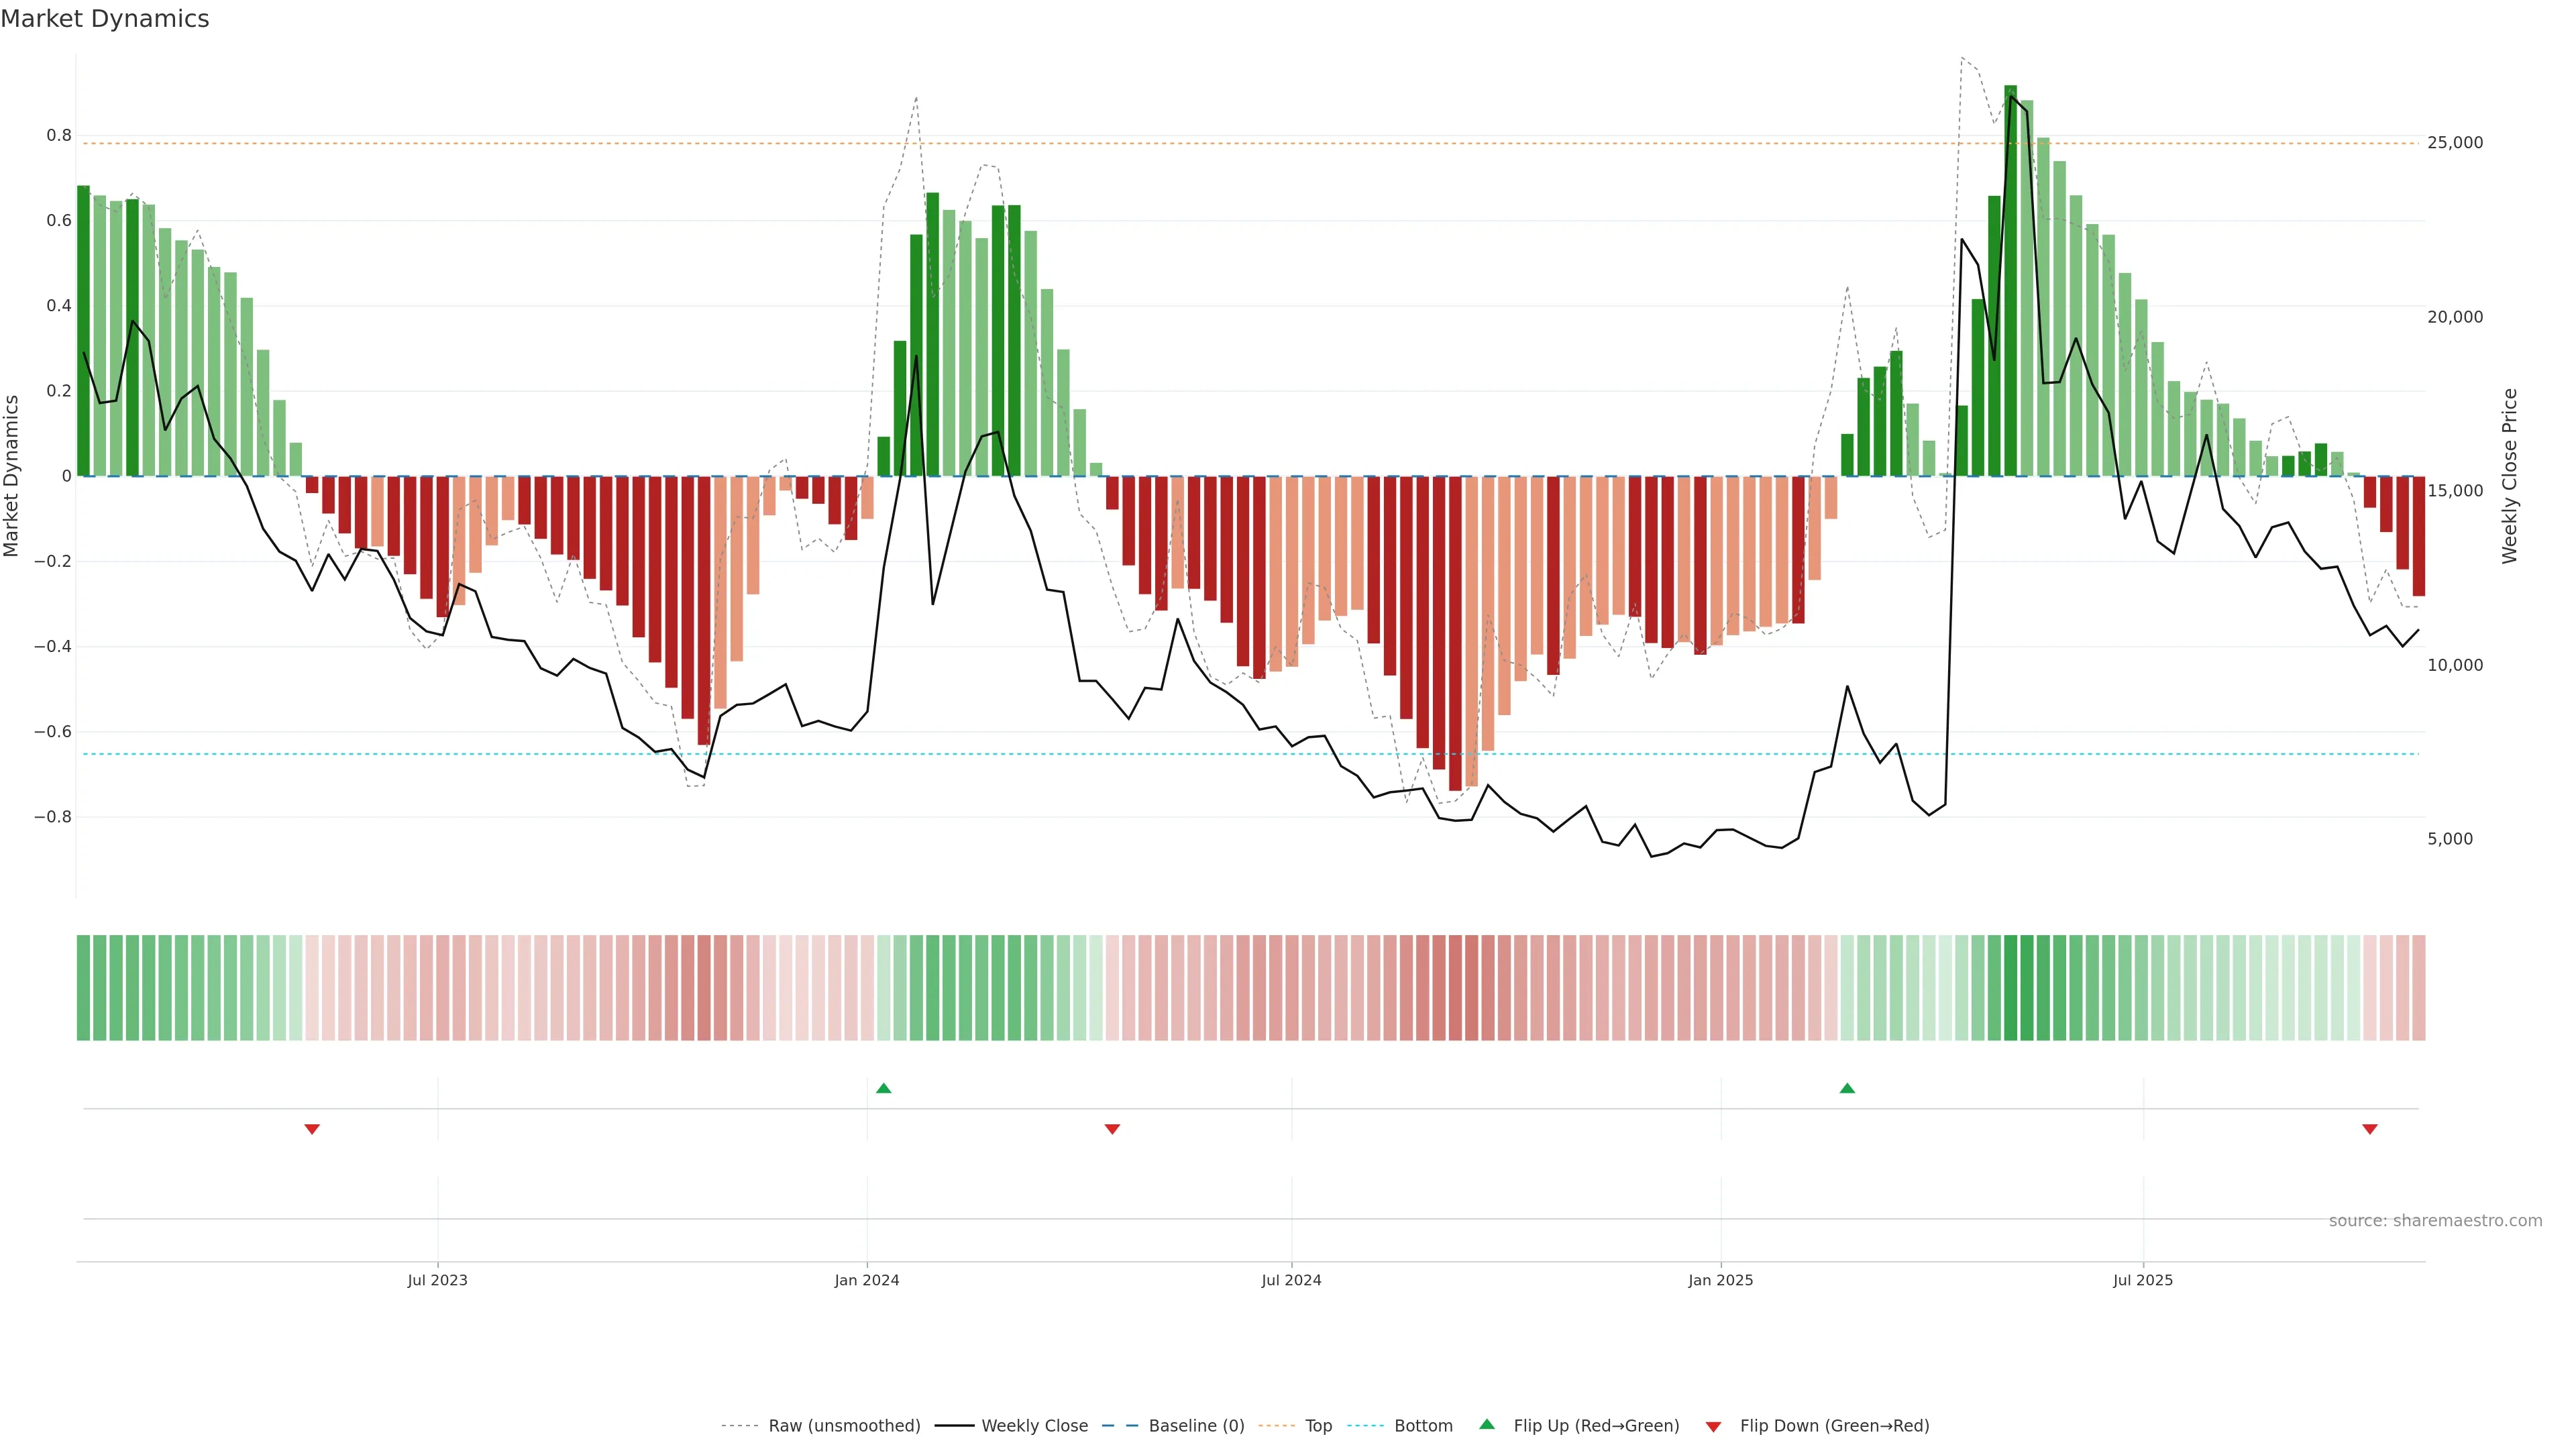Click the red triangle icon in the legend
The height and width of the screenshot is (1449, 2576).
(1713, 1427)
